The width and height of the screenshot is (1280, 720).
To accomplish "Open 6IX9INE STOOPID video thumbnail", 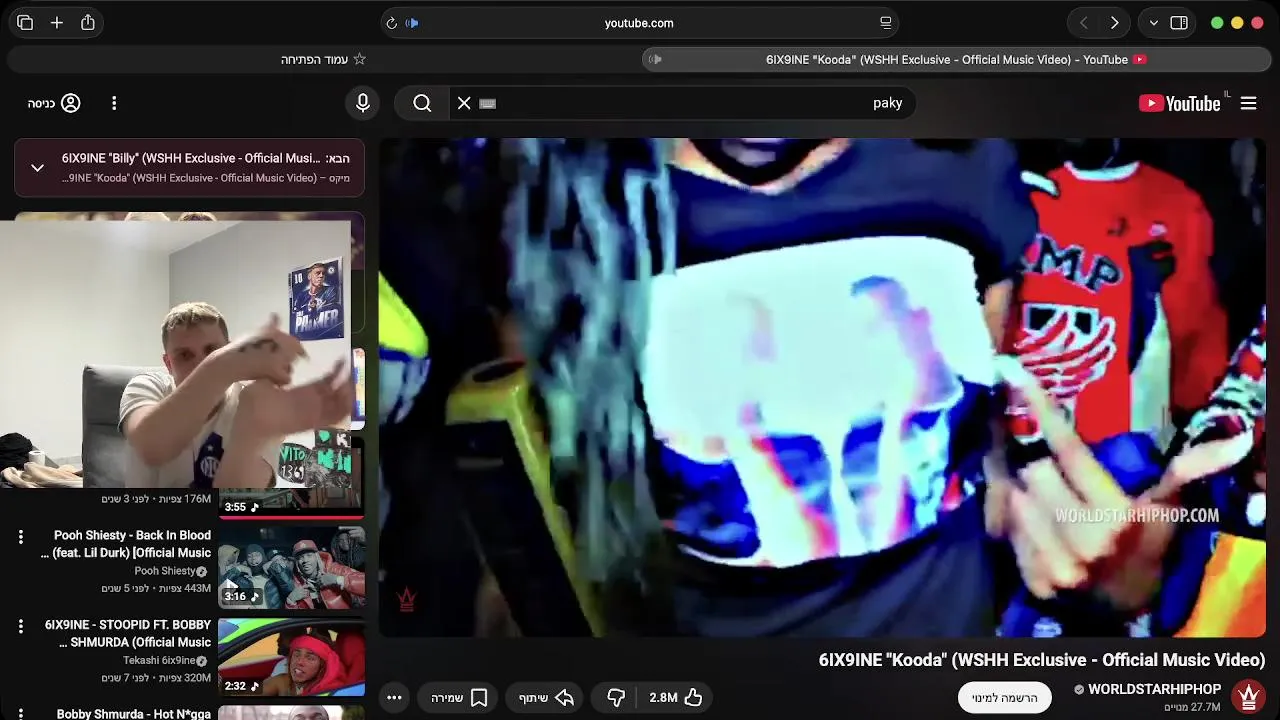I will [291, 657].
